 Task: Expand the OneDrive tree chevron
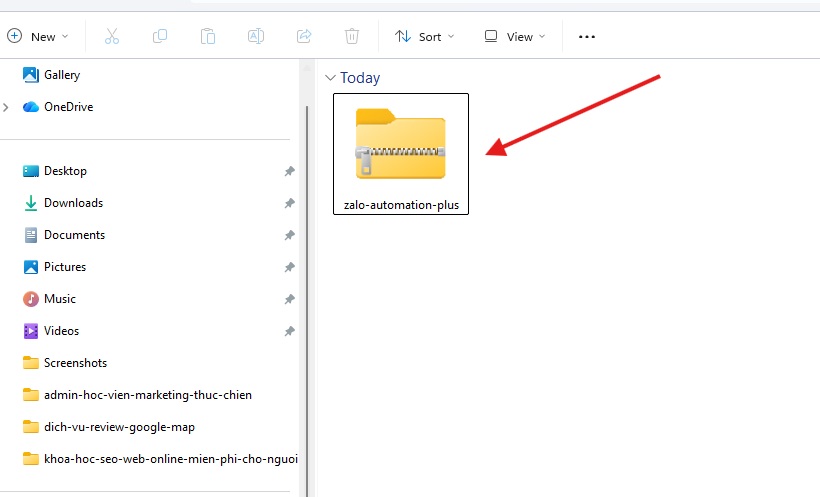pos(6,107)
